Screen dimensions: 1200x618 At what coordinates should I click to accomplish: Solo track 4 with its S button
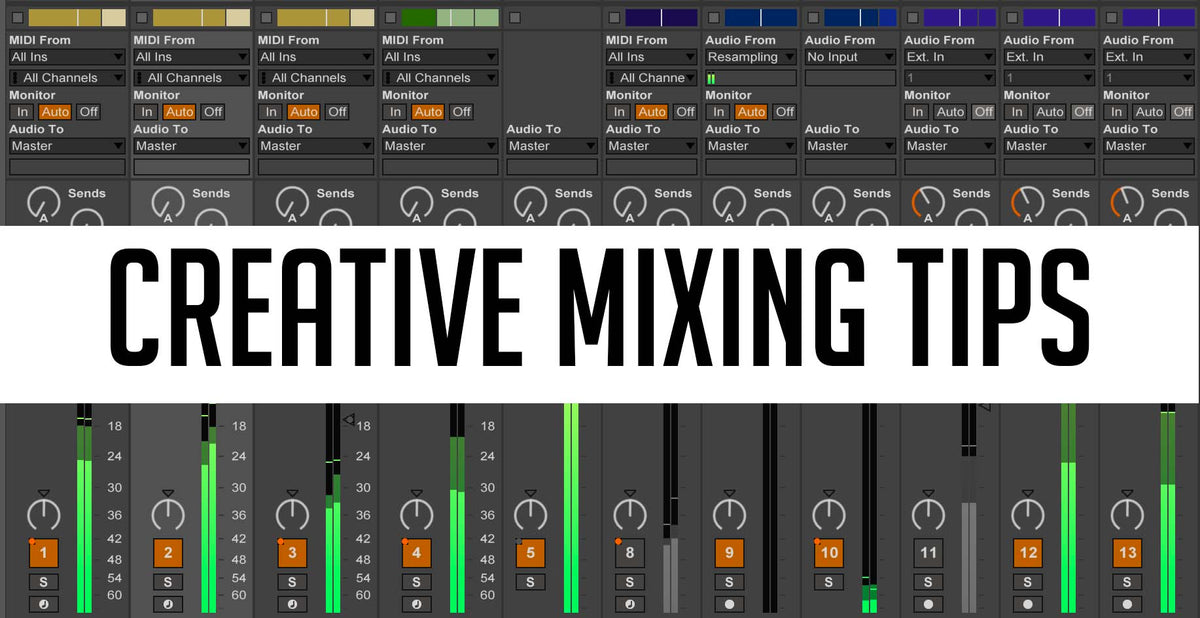(x=417, y=582)
